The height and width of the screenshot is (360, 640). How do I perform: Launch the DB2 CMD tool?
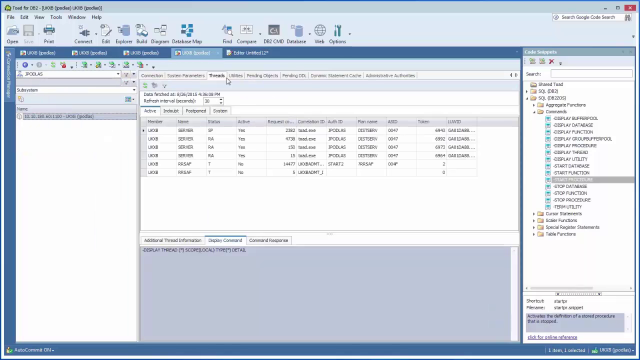coord(273,34)
